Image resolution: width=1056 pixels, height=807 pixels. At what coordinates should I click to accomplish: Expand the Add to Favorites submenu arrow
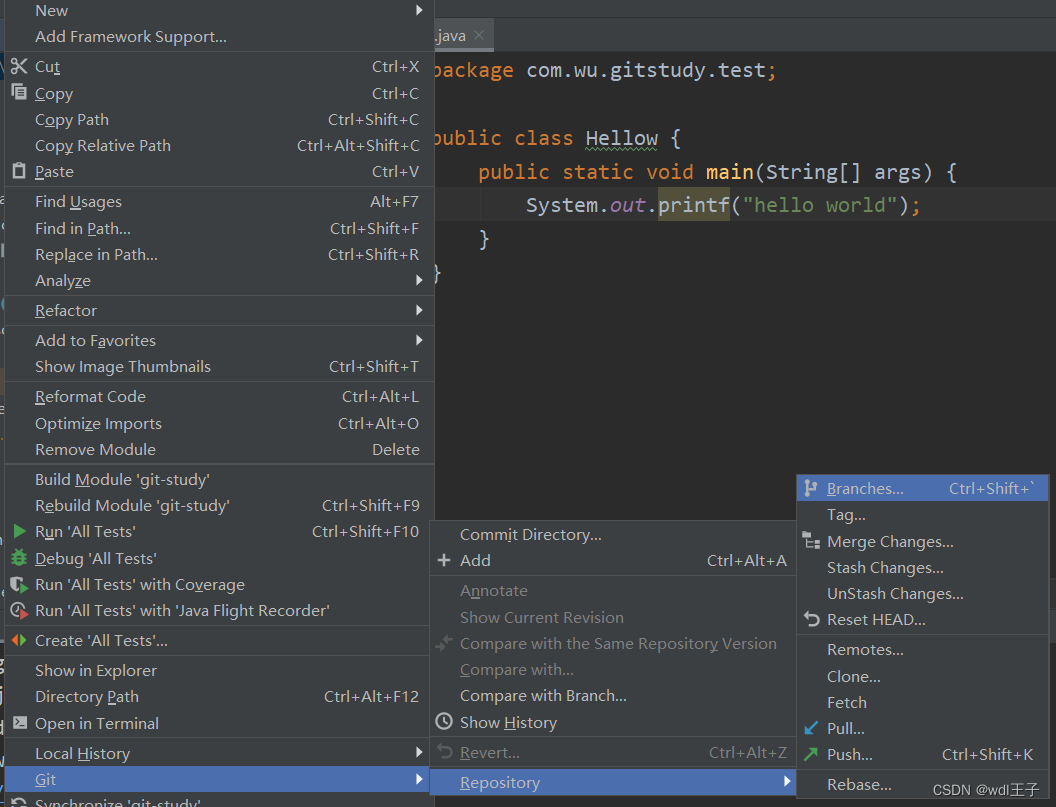coord(419,340)
